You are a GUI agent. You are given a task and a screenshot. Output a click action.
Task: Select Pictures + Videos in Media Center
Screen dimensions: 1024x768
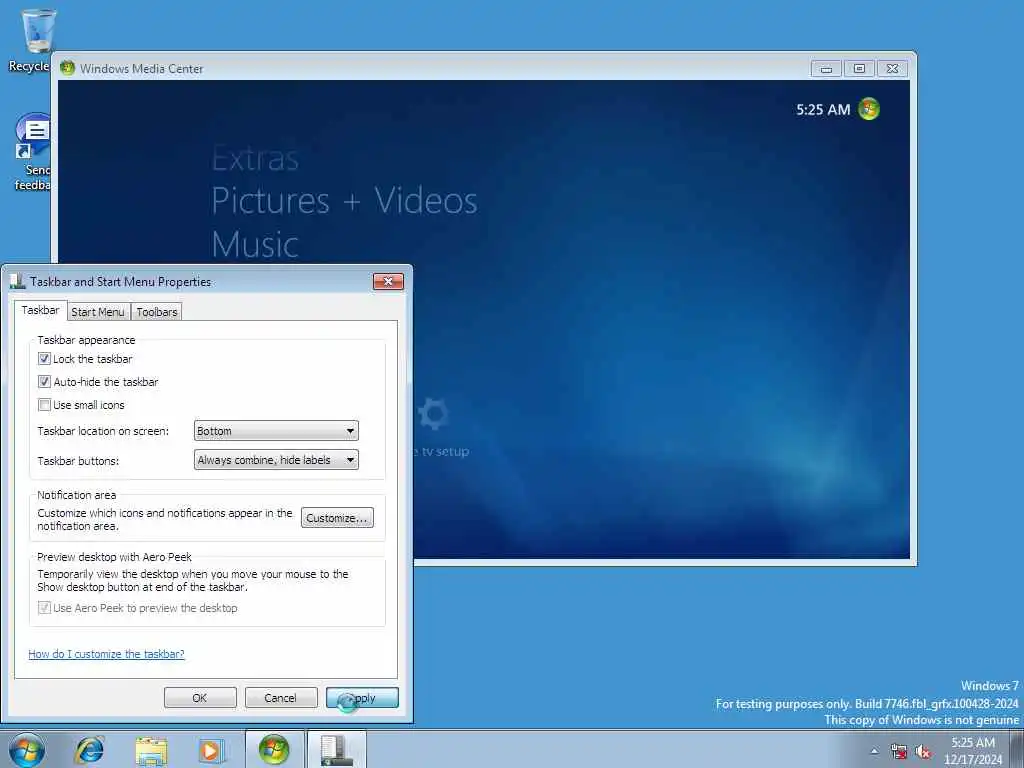point(344,200)
